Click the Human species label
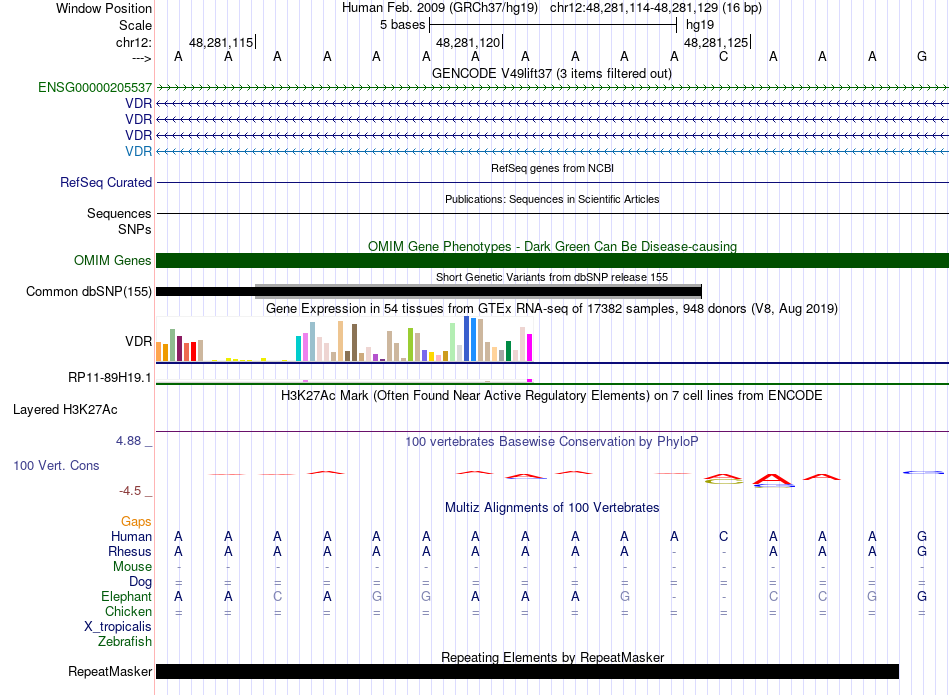Viewport: 950px width, 695px height. pos(131,536)
